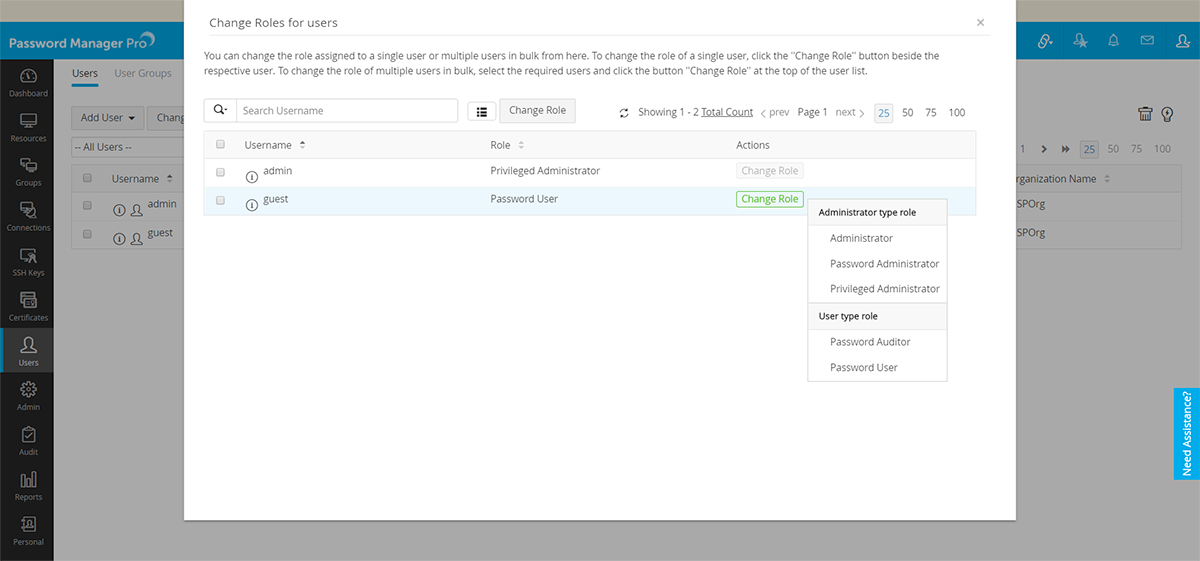Switch to the Users tab
The width and height of the screenshot is (1200, 561).
85,73
